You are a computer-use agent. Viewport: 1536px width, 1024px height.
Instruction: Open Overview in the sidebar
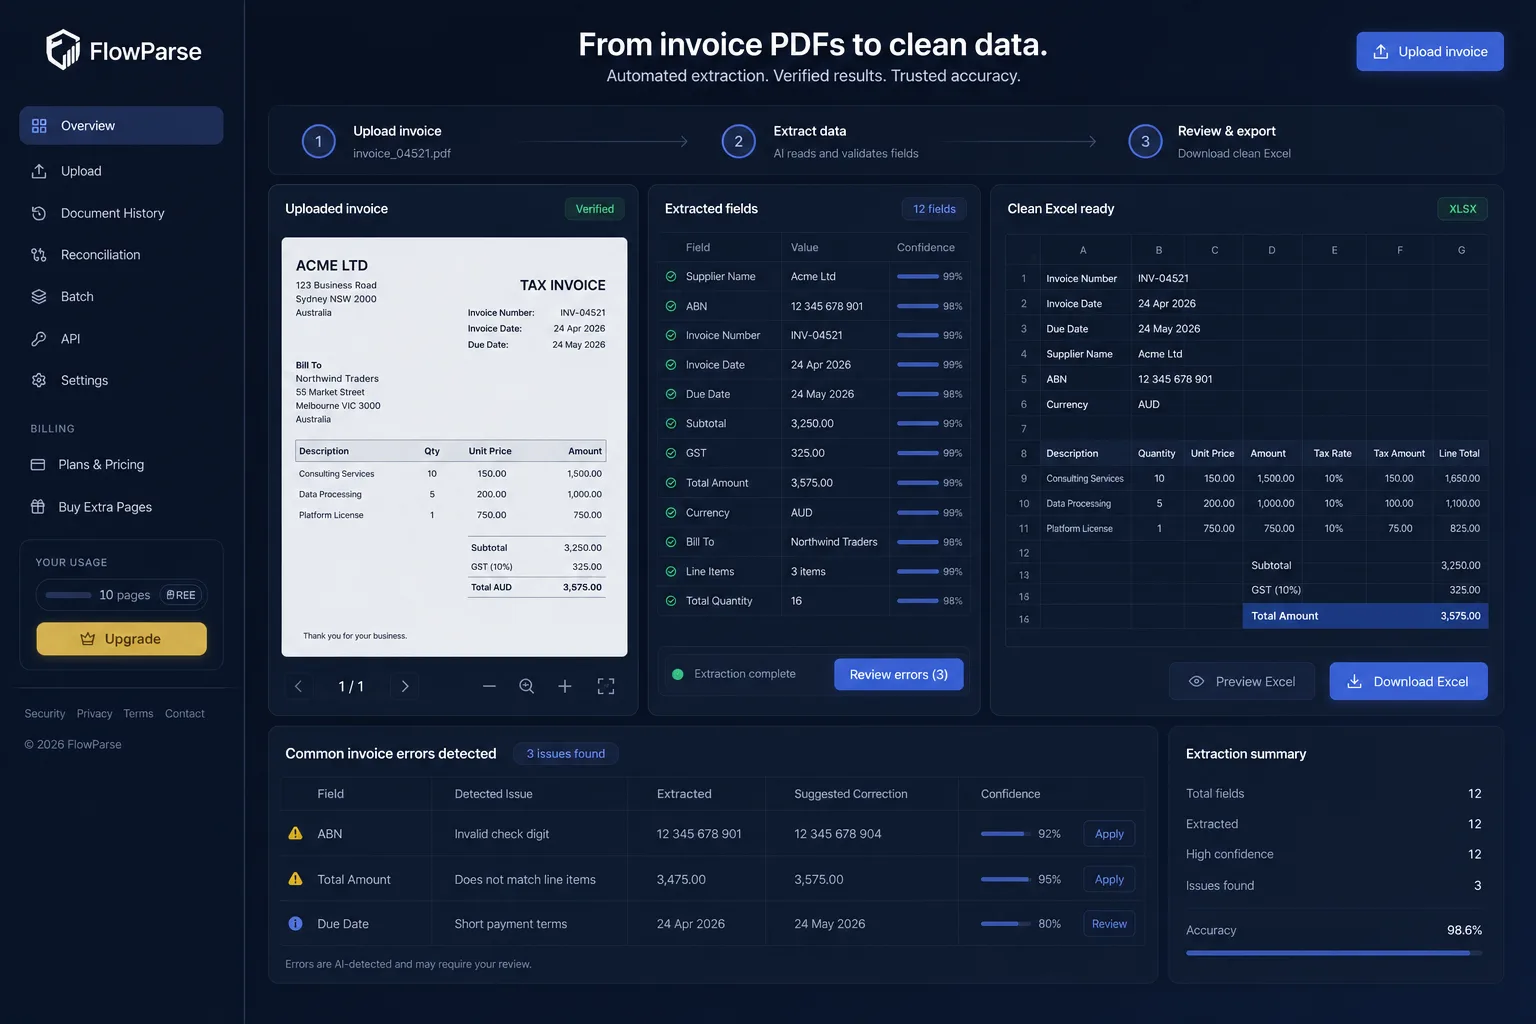pos(121,126)
